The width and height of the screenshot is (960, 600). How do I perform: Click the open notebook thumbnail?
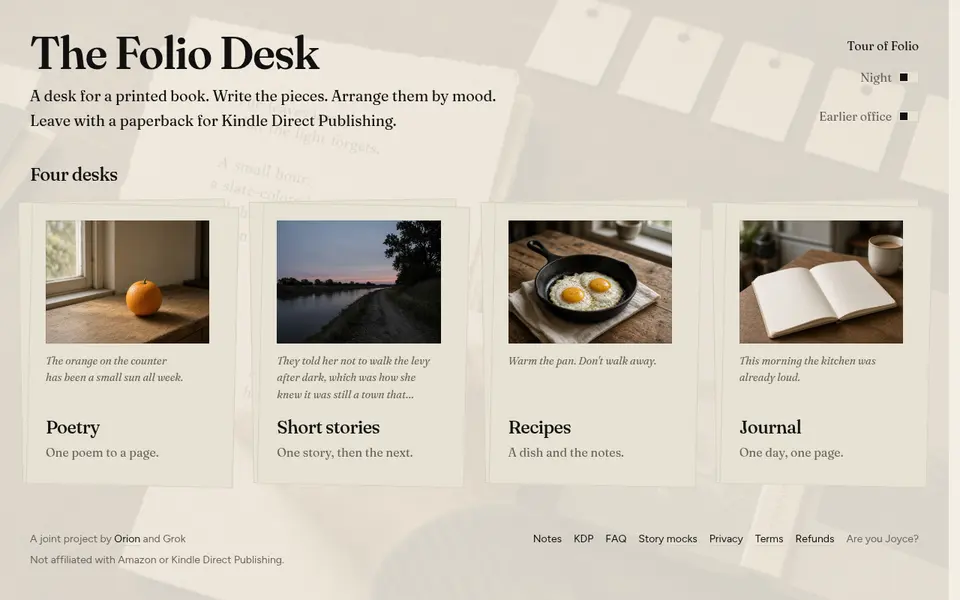coord(821,282)
